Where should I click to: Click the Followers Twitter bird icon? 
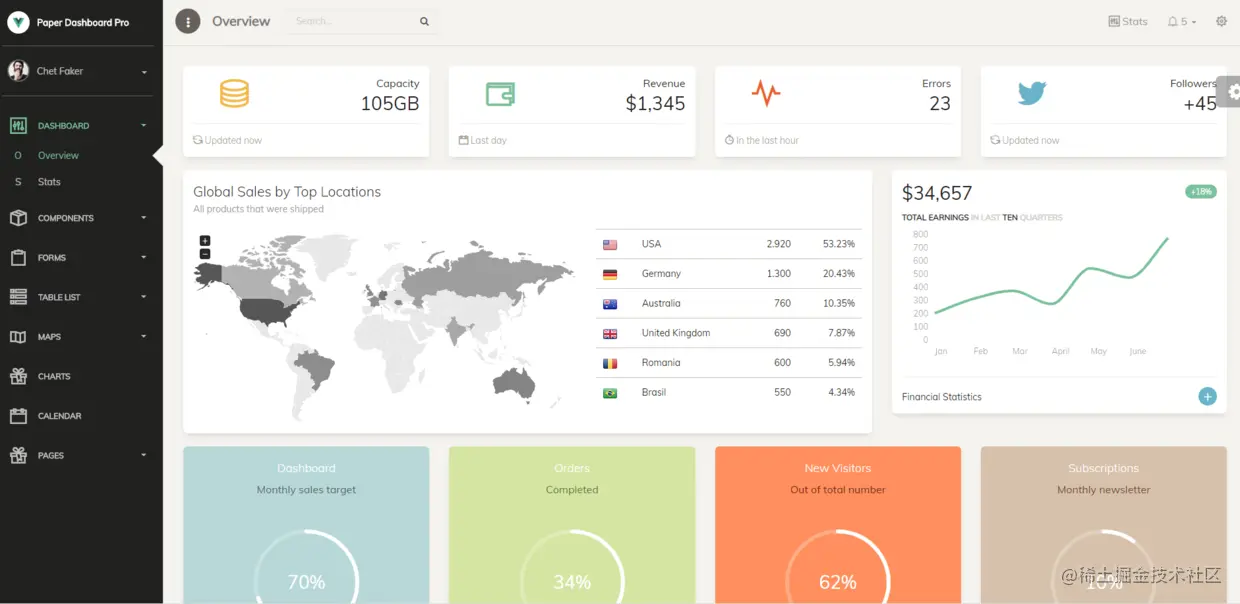[x=1032, y=94]
